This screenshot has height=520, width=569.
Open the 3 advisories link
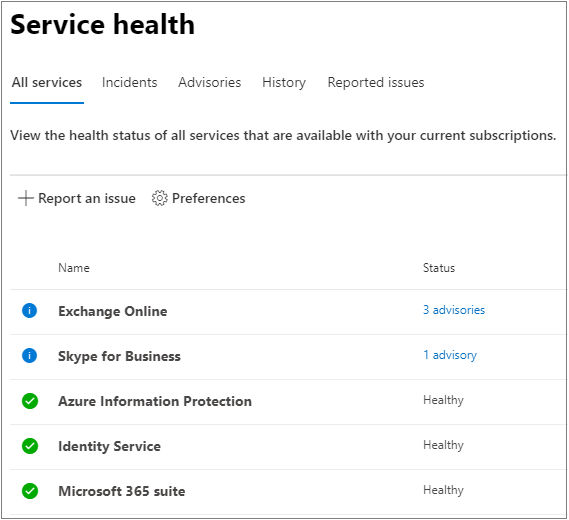pyautogui.click(x=454, y=310)
